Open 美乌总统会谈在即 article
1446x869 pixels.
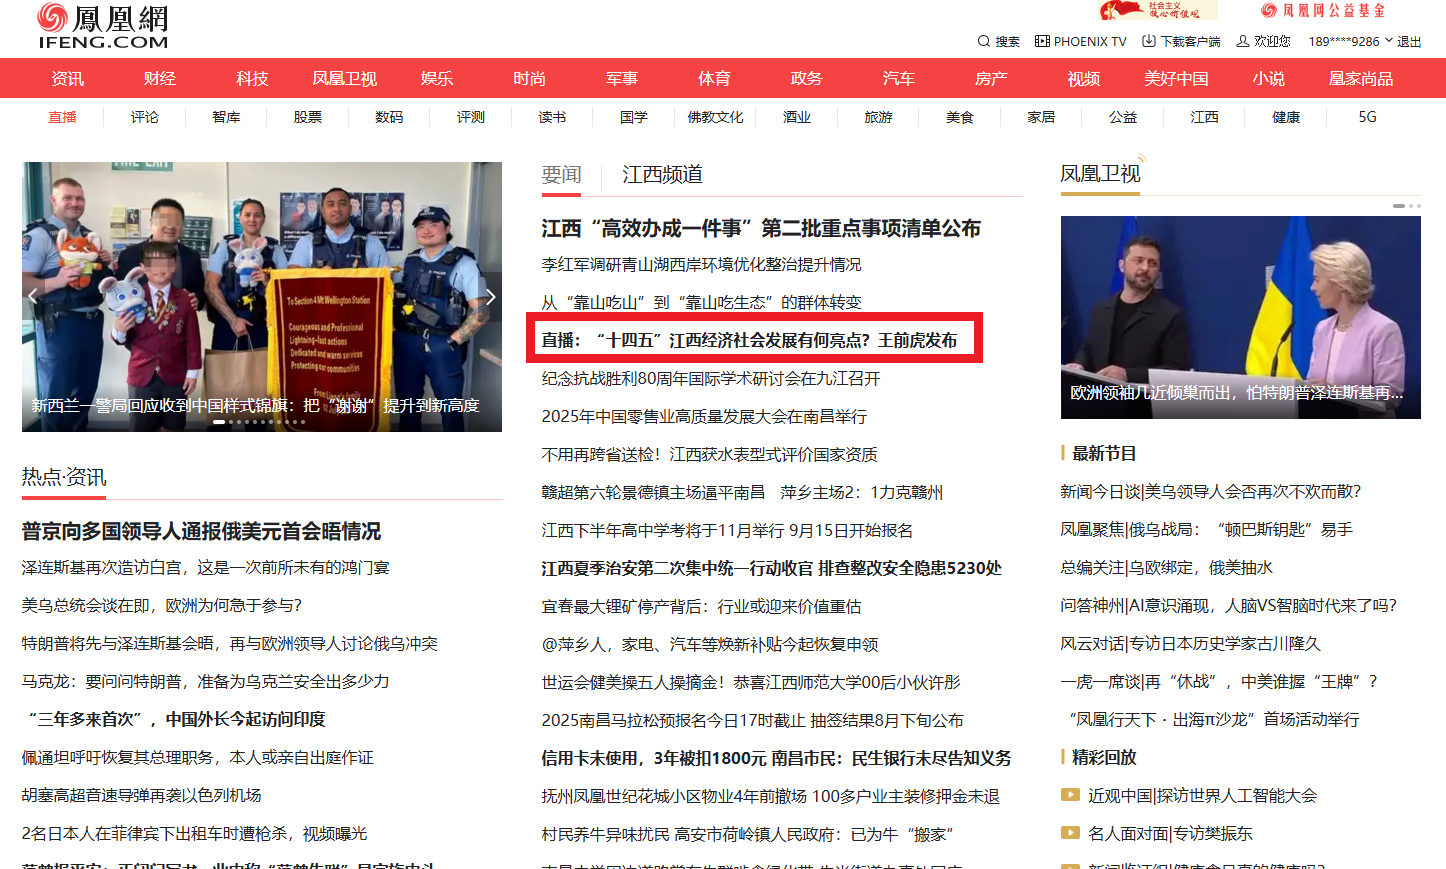click(x=161, y=605)
